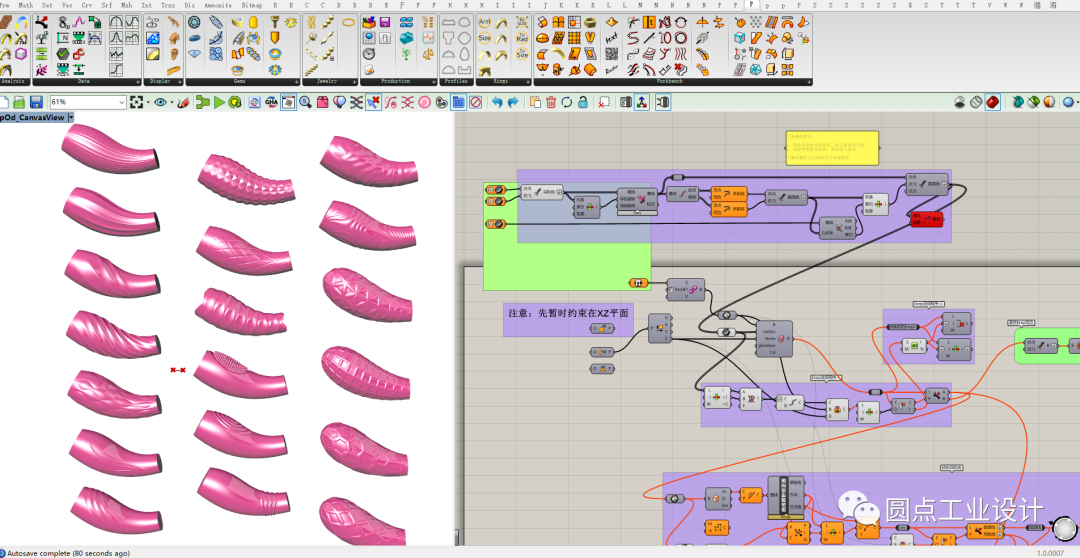Open the 61% zoom level dropdown
This screenshot has width=1080, height=558.
[122, 102]
